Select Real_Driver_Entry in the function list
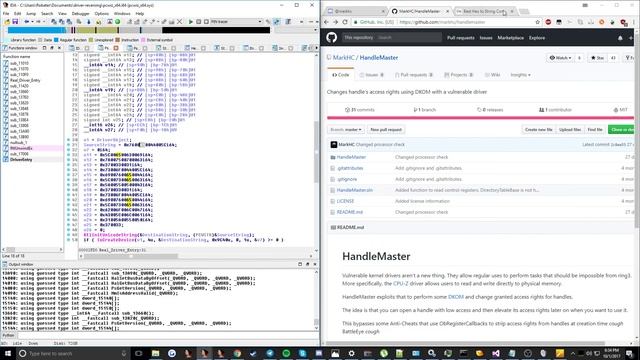 tap(25, 80)
